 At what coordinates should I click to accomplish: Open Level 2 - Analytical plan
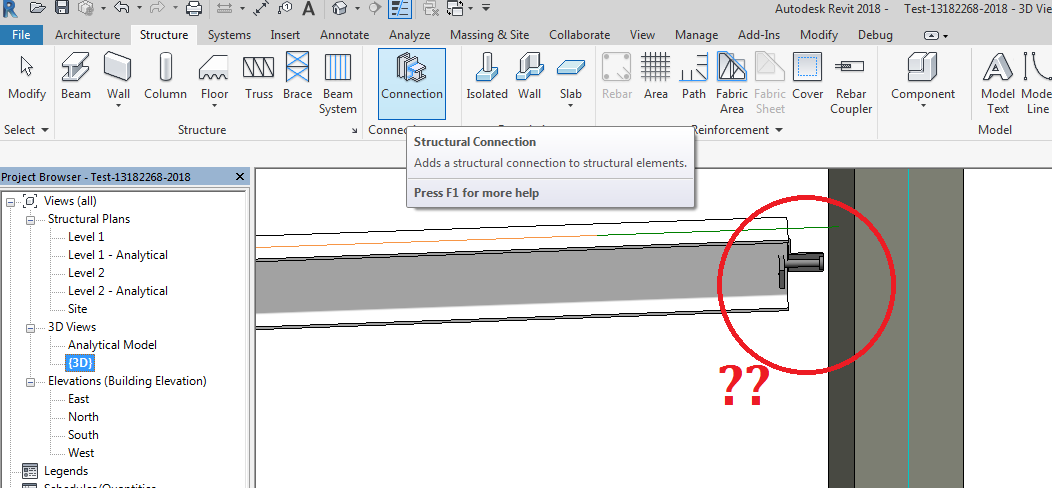point(117,291)
